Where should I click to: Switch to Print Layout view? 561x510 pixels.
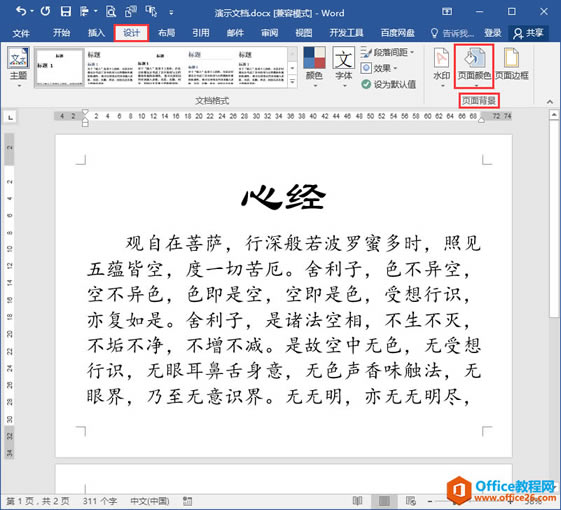384,501
